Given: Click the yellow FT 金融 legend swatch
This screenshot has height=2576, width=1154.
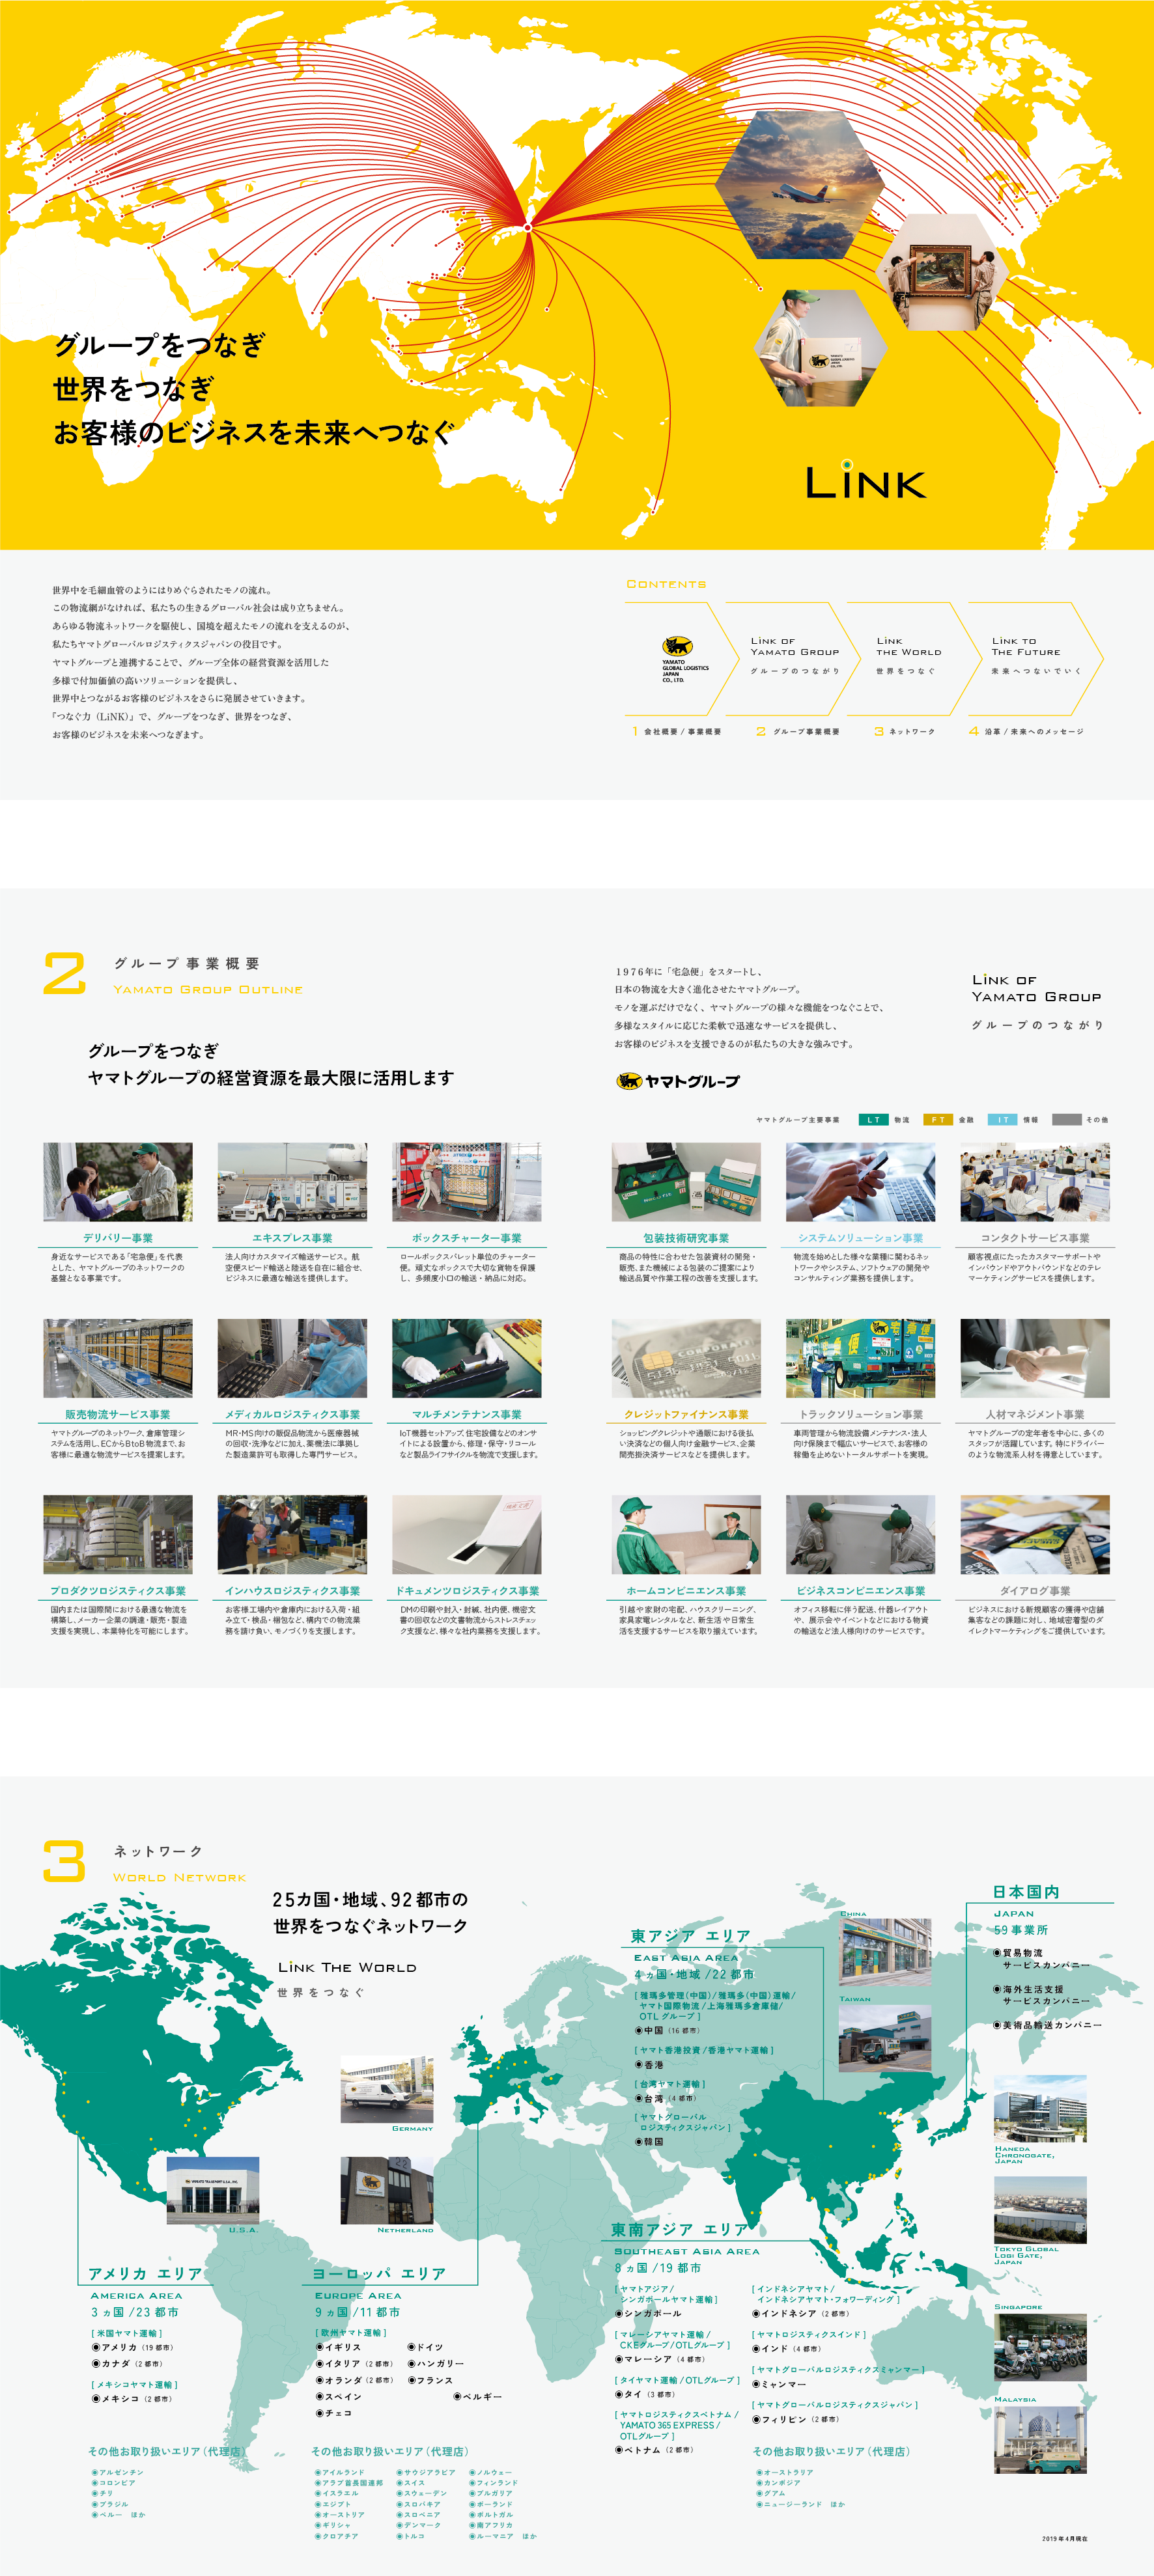Looking at the screenshot, I should pos(938,1120).
